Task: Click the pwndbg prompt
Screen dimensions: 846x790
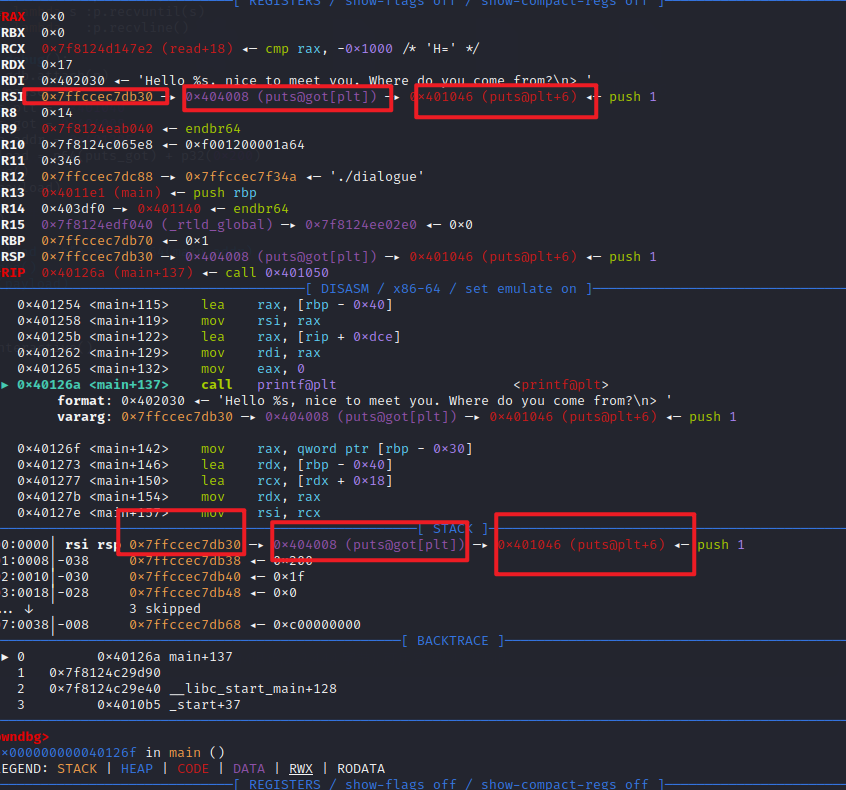Action: (24, 737)
